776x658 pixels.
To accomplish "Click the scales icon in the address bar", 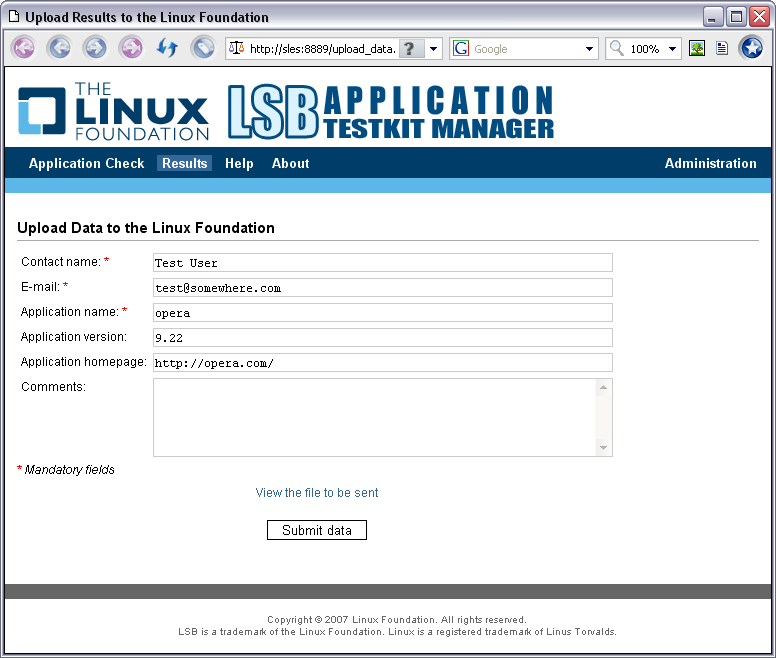I will pyautogui.click(x=237, y=48).
